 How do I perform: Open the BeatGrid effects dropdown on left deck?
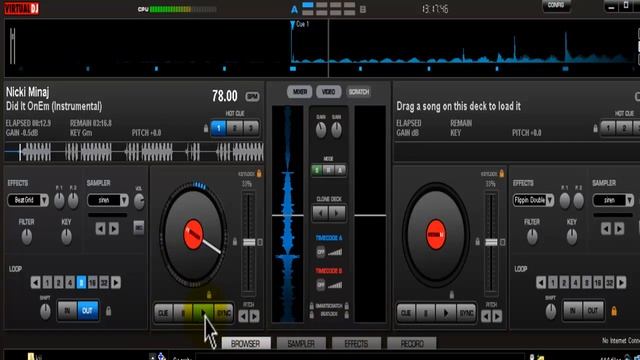tap(28, 200)
